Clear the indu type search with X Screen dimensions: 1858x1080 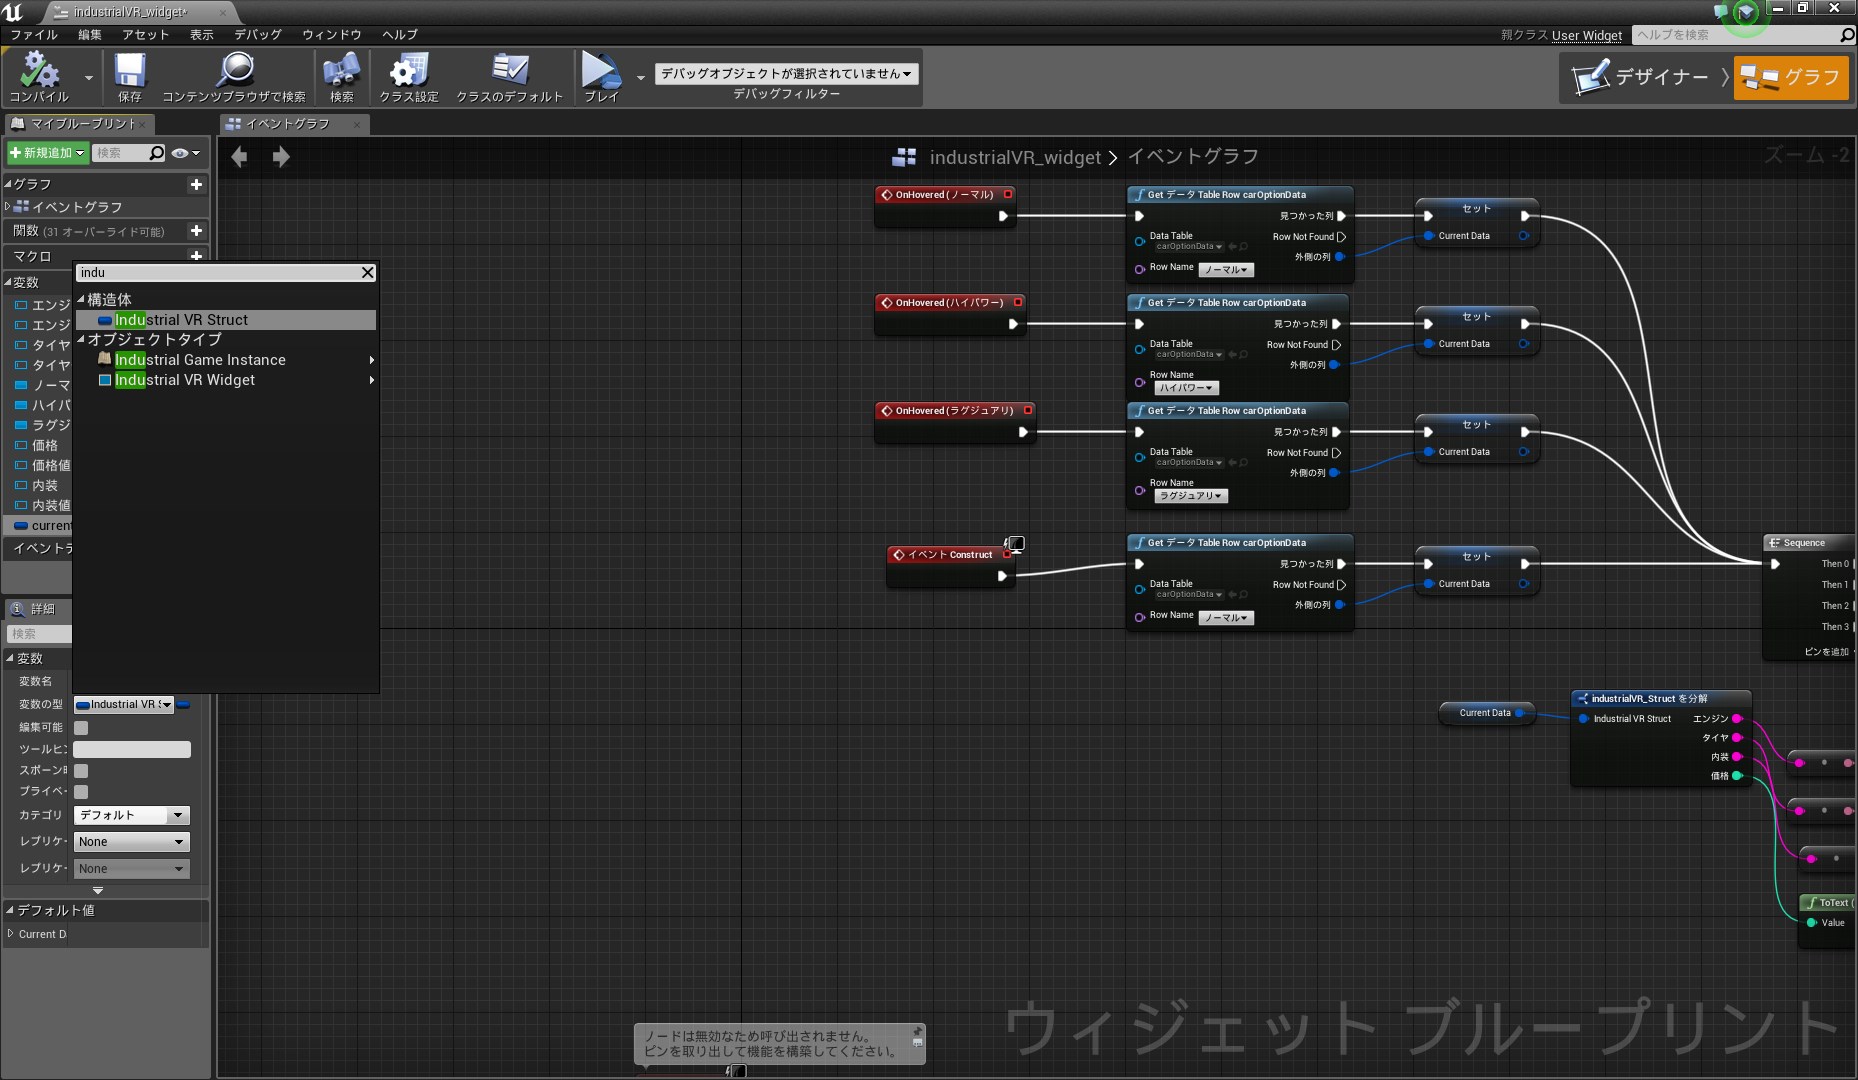[x=367, y=272]
